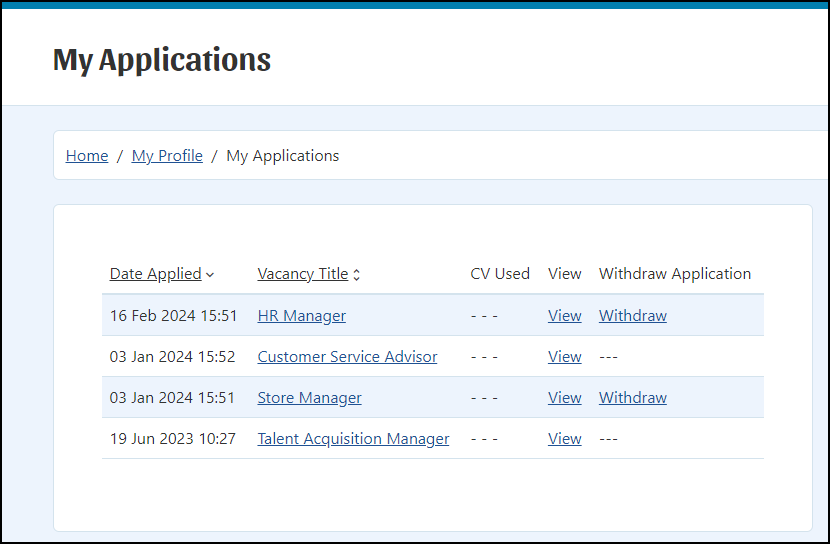The image size is (830, 544).
Task: Click the My Applications breadcrumb text
Action: click(x=283, y=156)
